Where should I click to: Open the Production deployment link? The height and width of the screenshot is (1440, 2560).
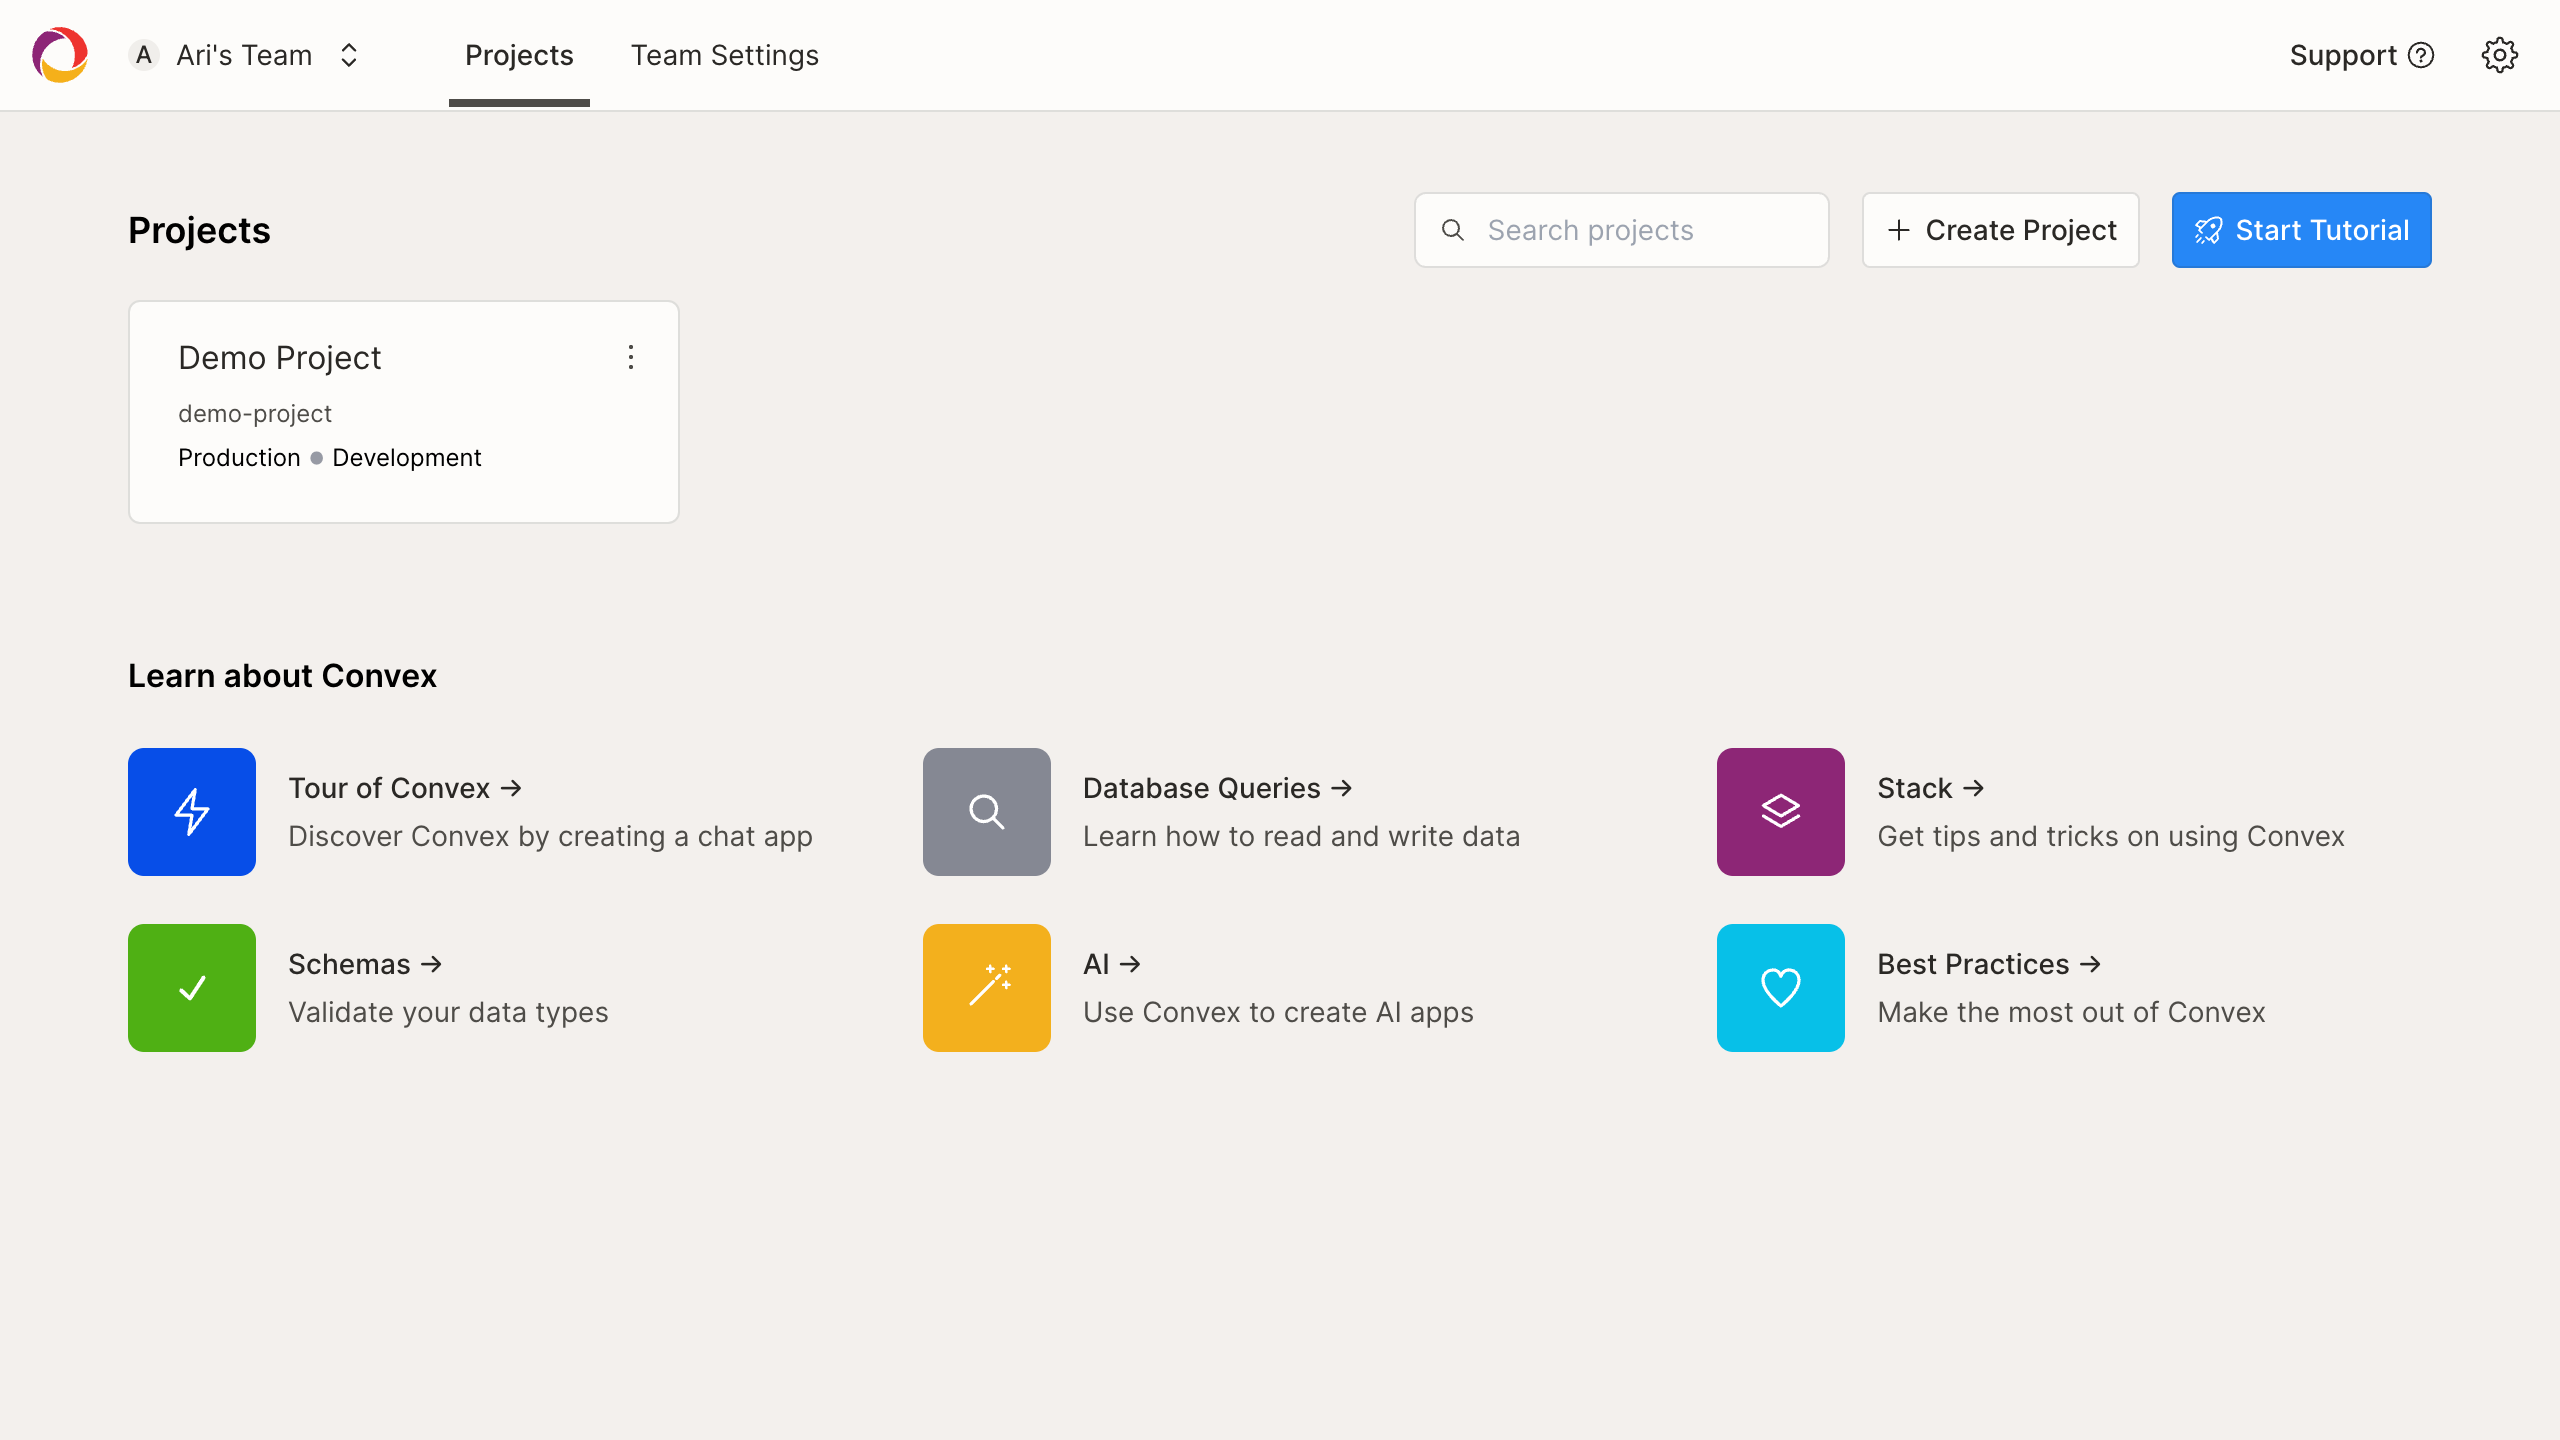point(239,457)
